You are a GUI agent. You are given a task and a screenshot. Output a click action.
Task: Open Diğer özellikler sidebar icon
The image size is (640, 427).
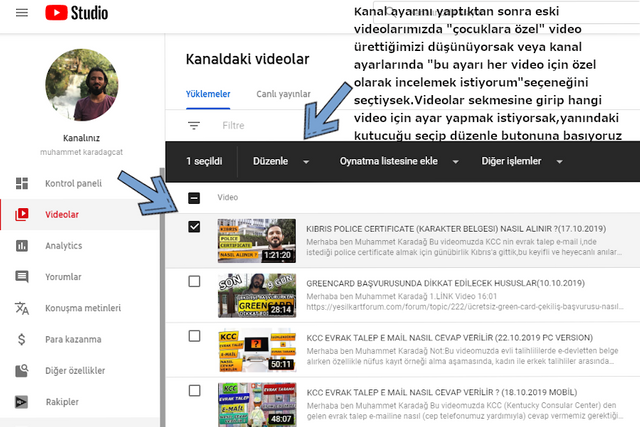click(x=22, y=371)
